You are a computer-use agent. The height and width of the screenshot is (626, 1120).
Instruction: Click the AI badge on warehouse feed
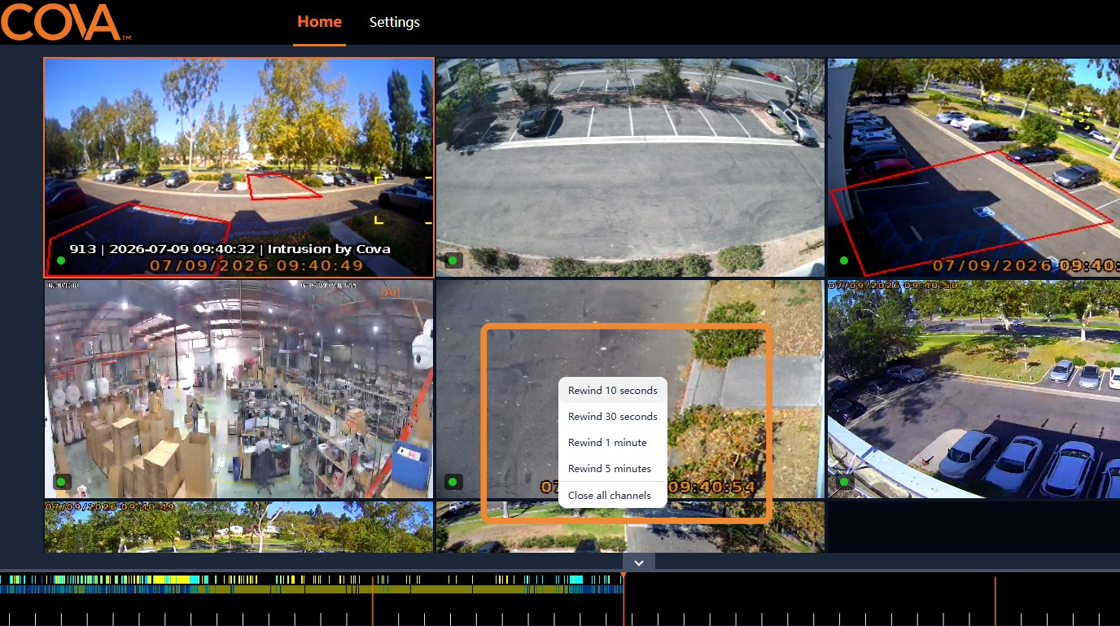[390, 292]
